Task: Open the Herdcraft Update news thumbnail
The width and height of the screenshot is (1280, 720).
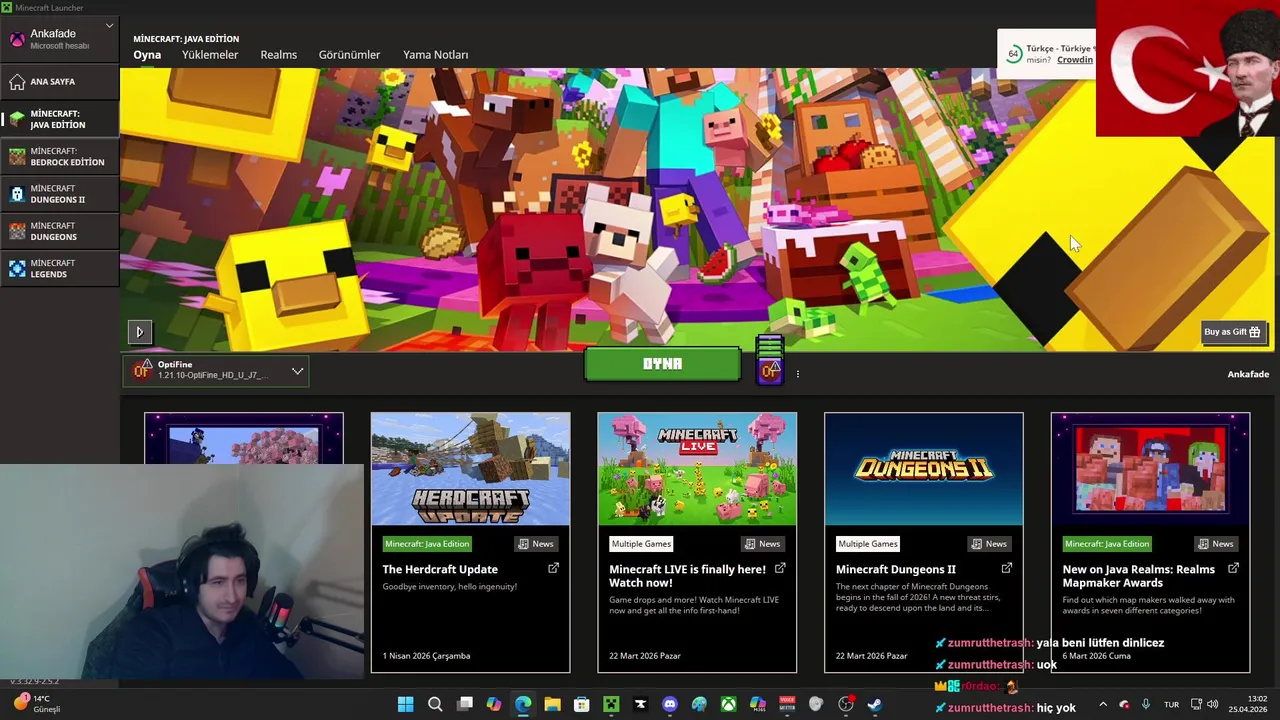Action: [470, 469]
